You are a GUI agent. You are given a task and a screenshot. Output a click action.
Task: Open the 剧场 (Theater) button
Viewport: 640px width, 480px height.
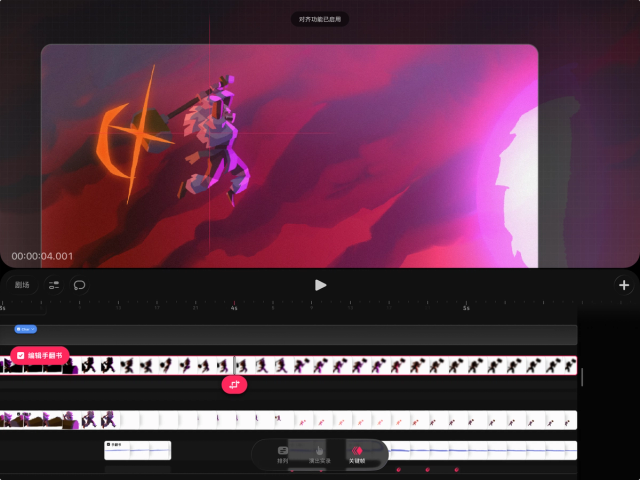[22, 285]
